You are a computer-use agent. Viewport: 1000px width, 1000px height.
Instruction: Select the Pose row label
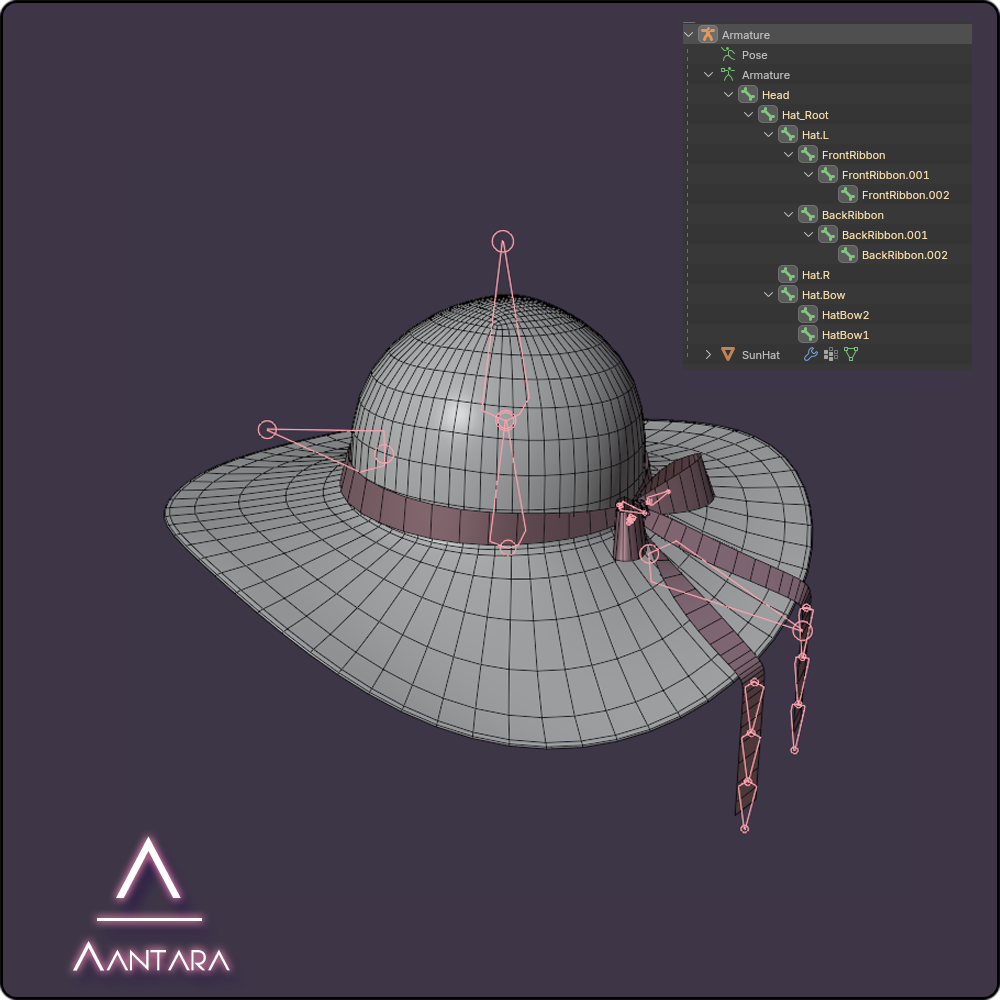pos(754,55)
